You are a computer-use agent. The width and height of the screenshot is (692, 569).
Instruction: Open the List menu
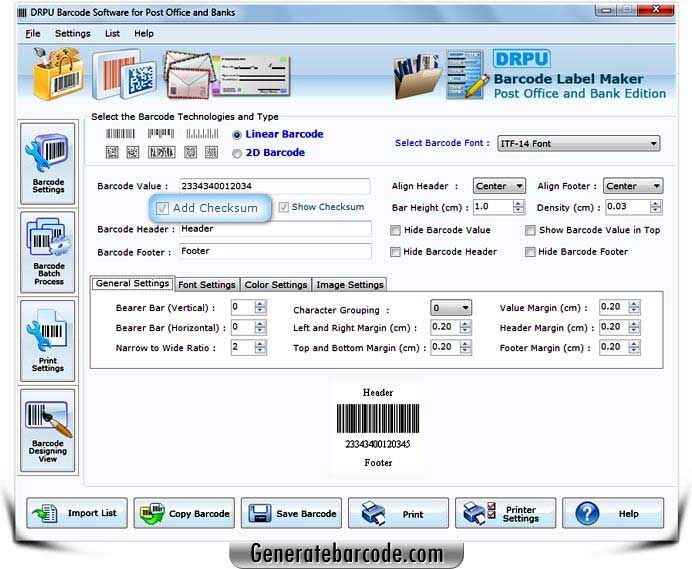click(x=112, y=34)
